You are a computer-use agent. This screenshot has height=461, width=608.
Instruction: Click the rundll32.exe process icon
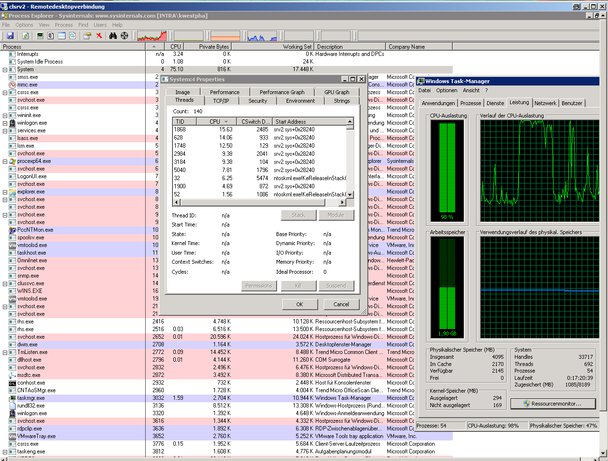point(12,406)
